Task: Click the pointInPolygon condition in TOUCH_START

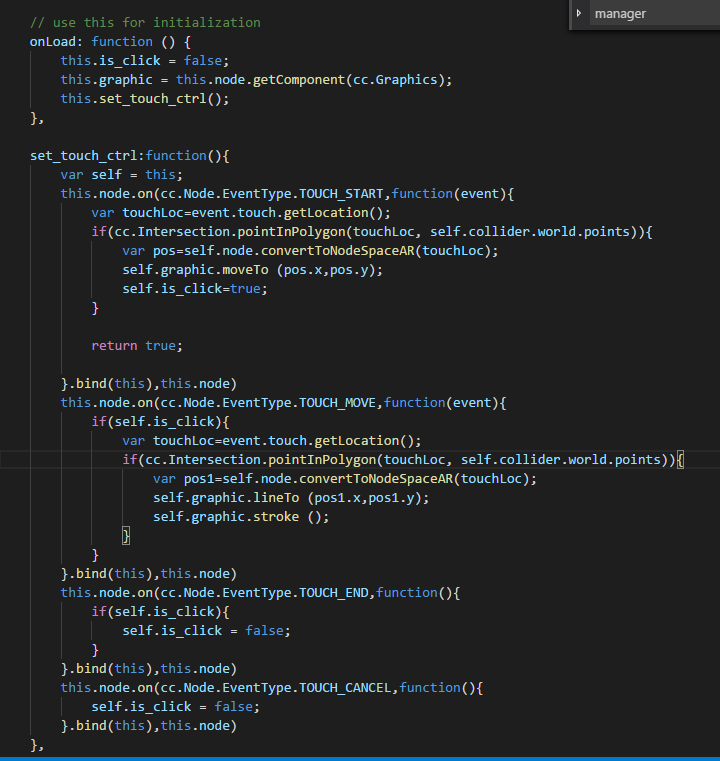Action: (x=372, y=232)
